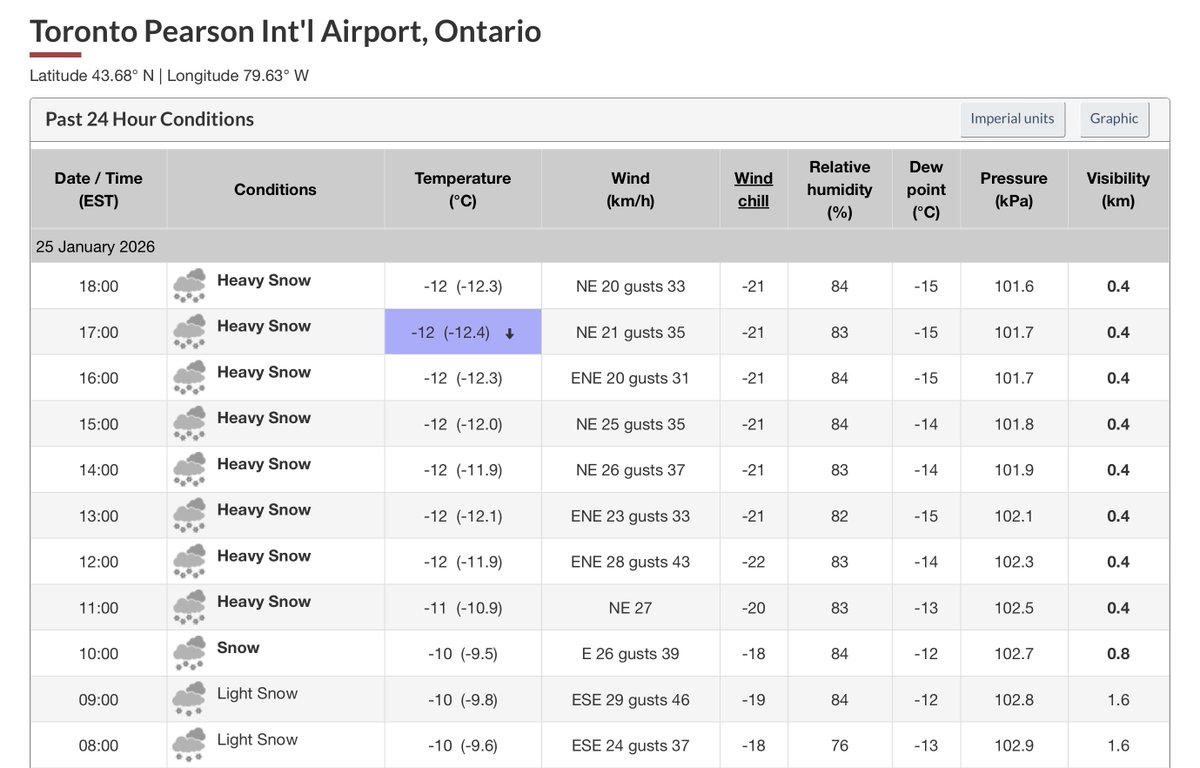Viewport: 1200px width, 768px height.
Task: Click pressure 102.5 in 11:00 row
Action: [1014, 608]
